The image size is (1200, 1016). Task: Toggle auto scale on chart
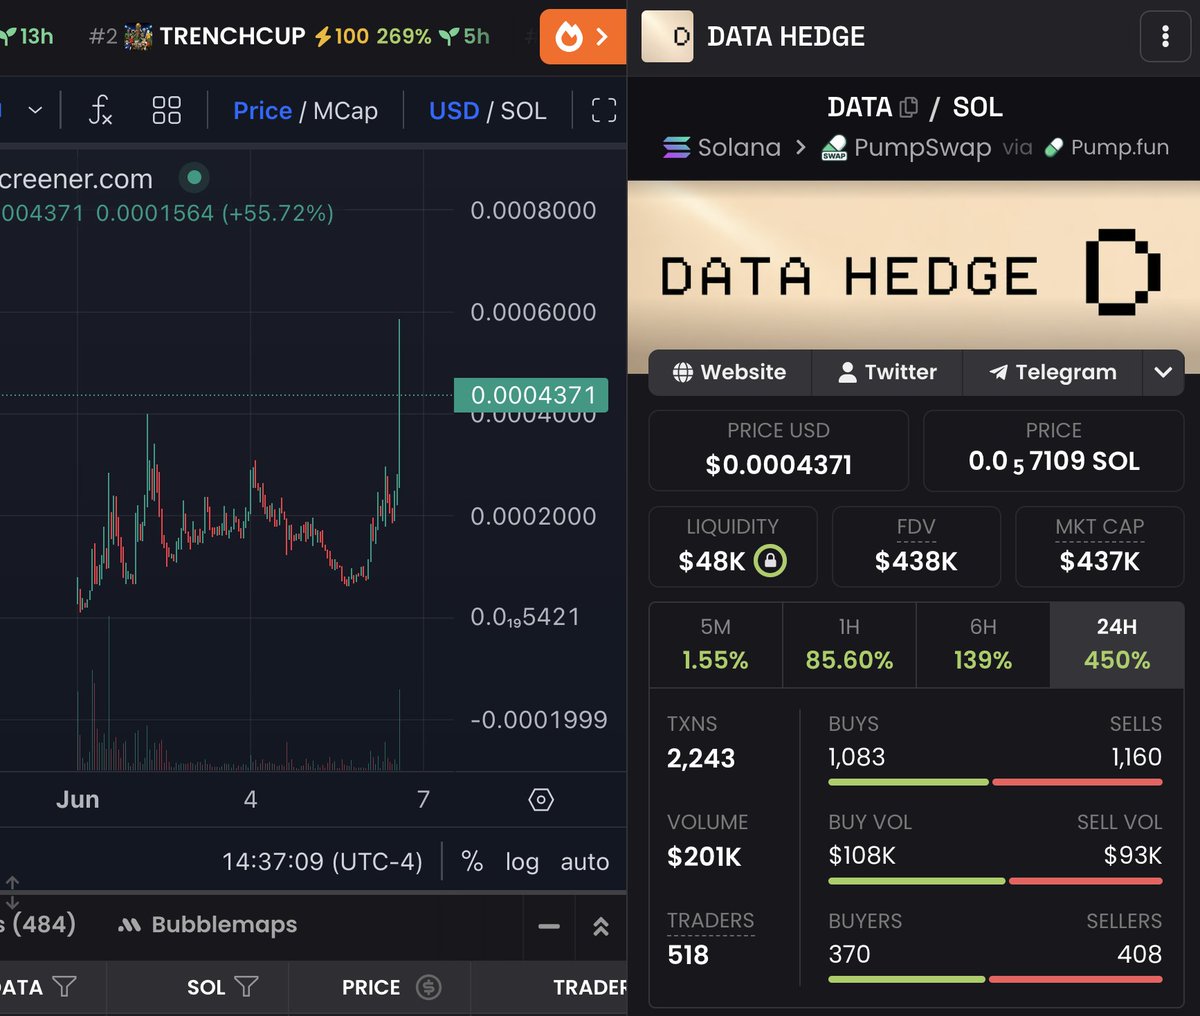[x=585, y=861]
